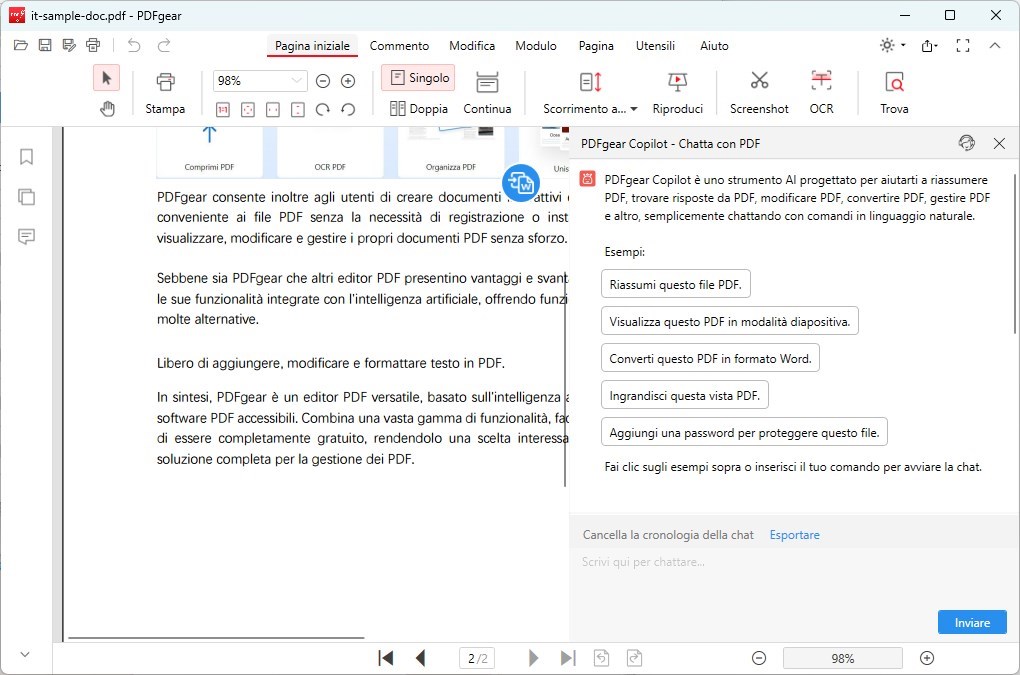Click 'Cancella la cronologia della chat'

[x=668, y=535]
